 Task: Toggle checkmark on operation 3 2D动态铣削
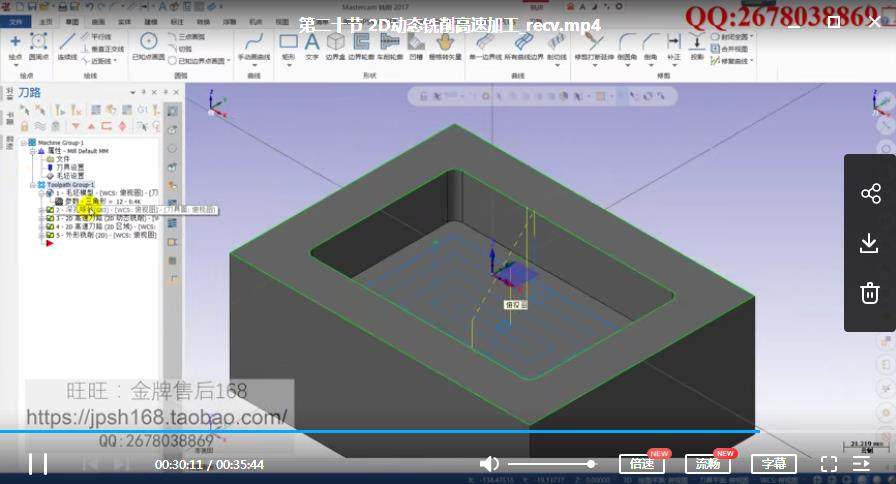(x=50, y=218)
